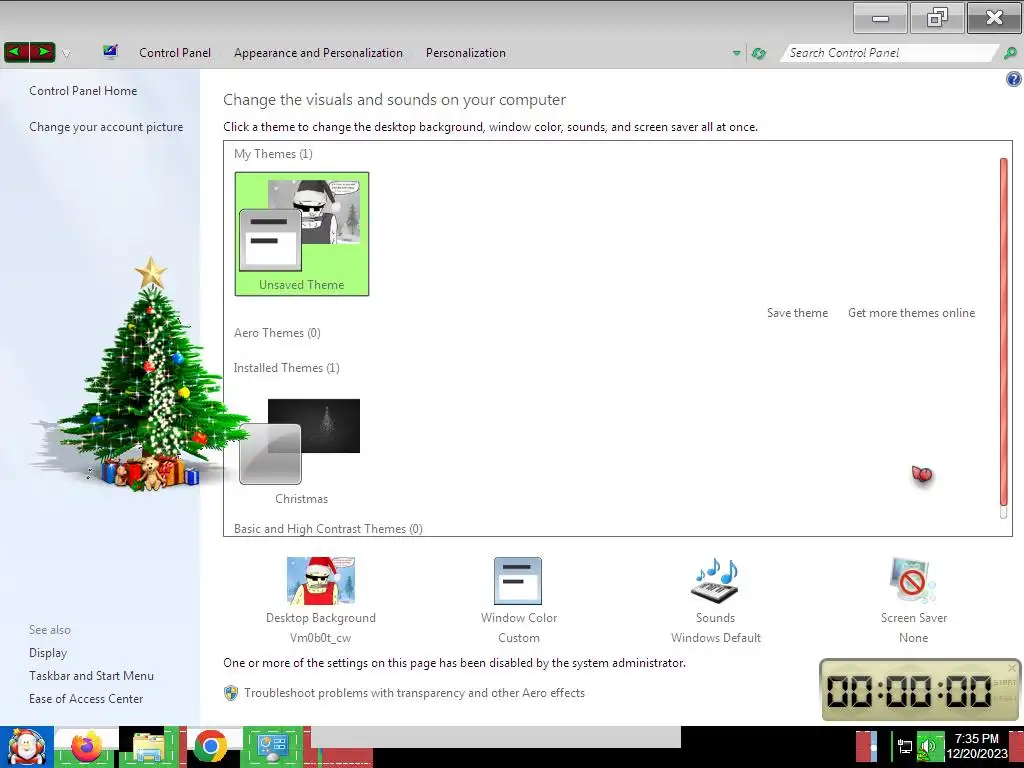Open the Desktop Background icon
This screenshot has height=768, width=1024.
point(321,581)
